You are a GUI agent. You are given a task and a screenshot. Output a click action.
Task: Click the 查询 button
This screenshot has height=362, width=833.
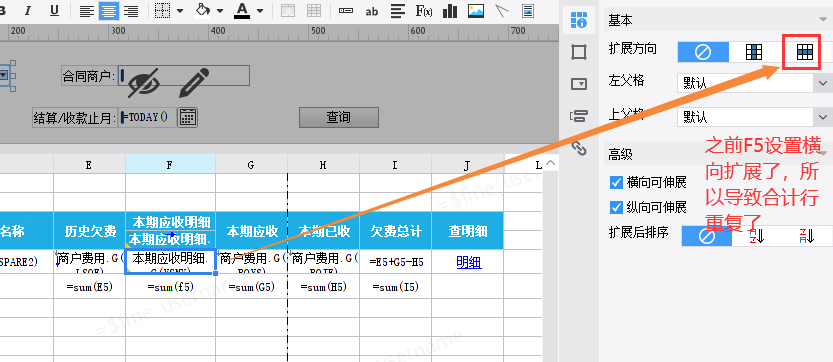pos(339,117)
